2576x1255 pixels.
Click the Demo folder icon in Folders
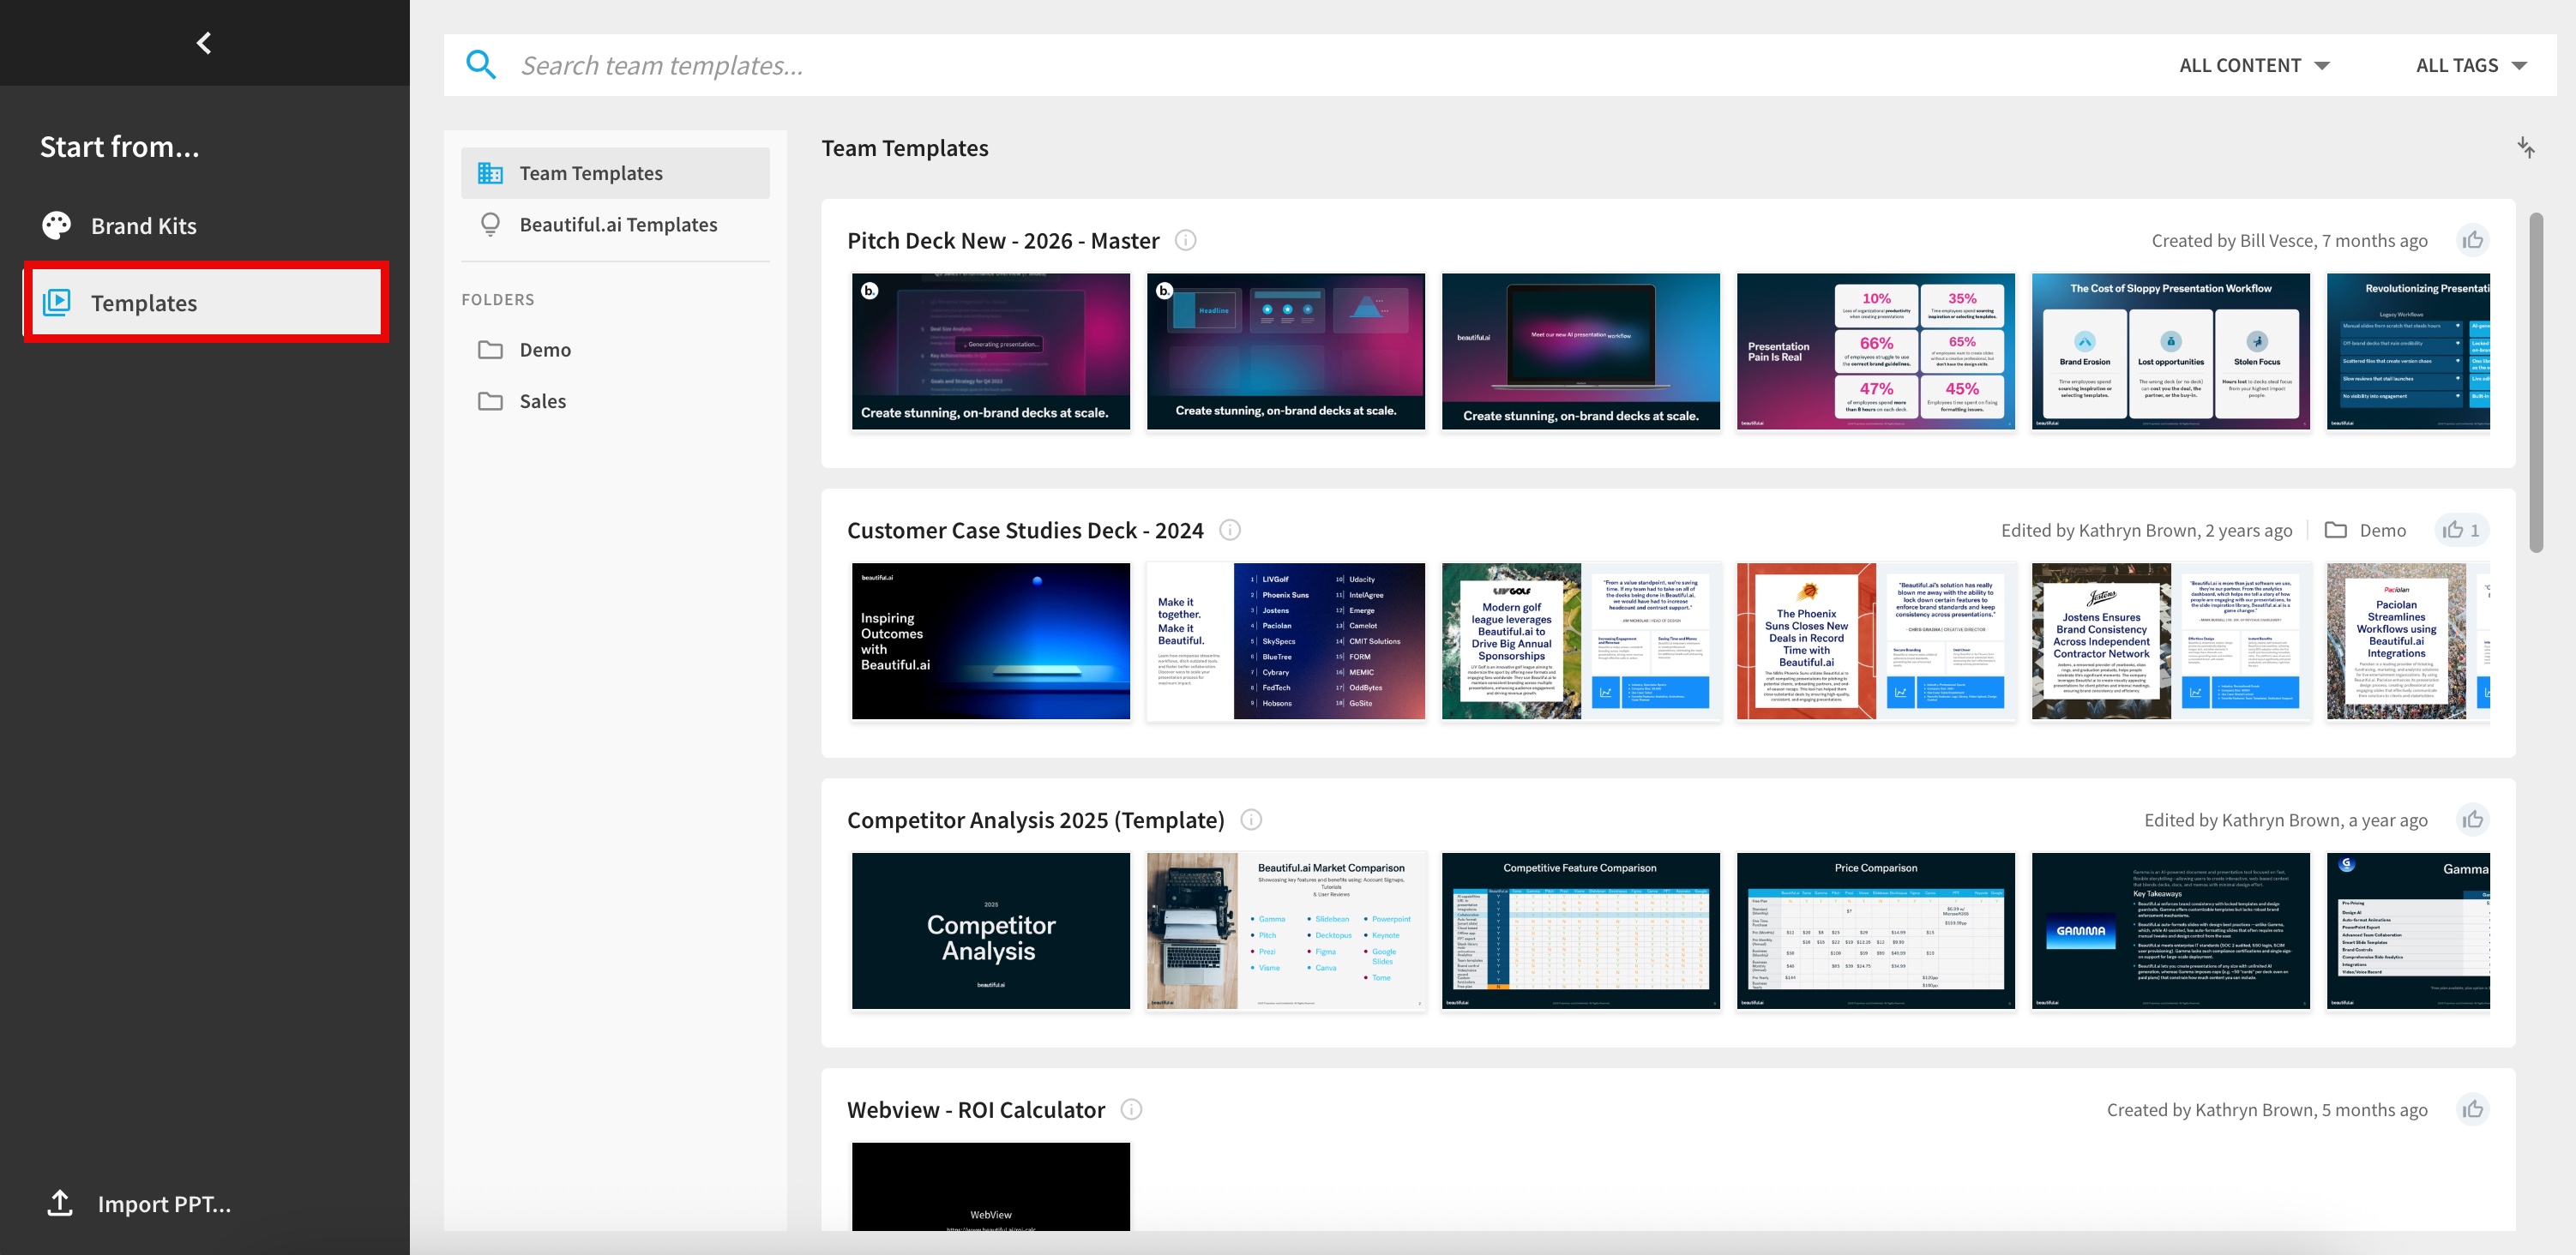tap(490, 349)
